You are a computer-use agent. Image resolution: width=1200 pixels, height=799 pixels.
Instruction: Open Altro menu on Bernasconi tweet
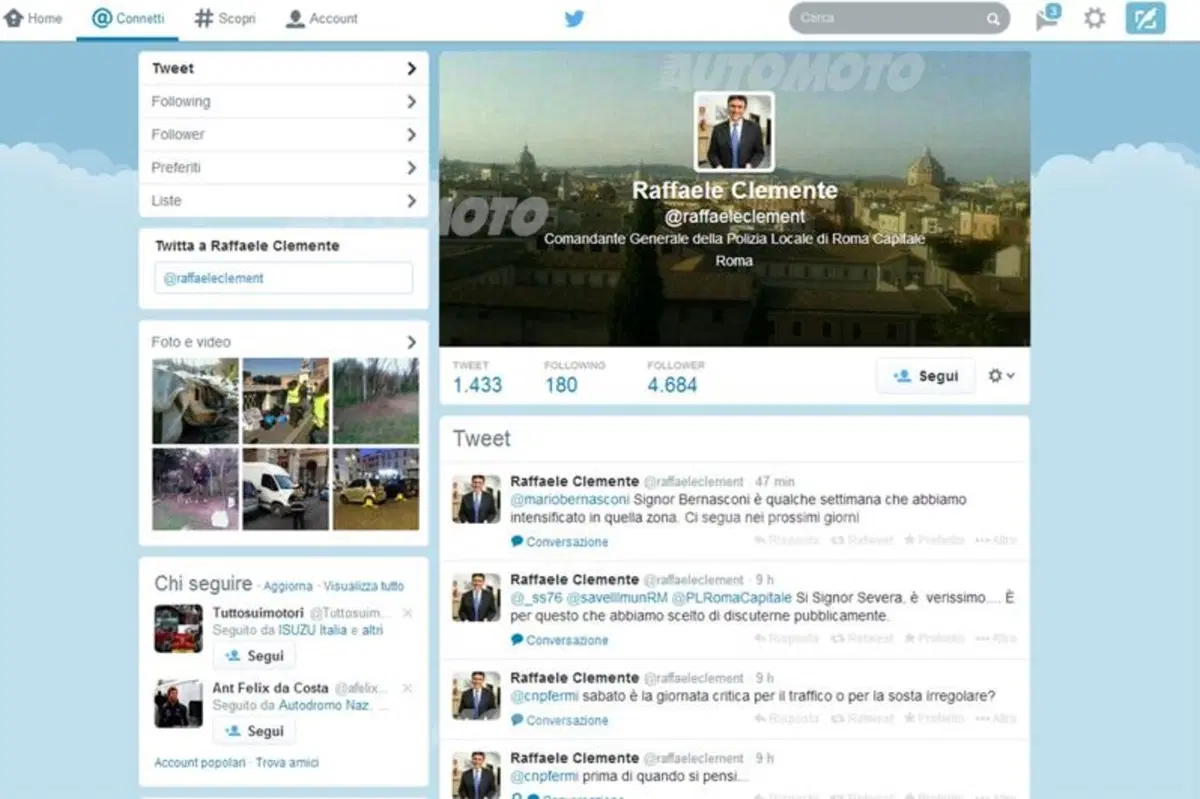(996, 540)
